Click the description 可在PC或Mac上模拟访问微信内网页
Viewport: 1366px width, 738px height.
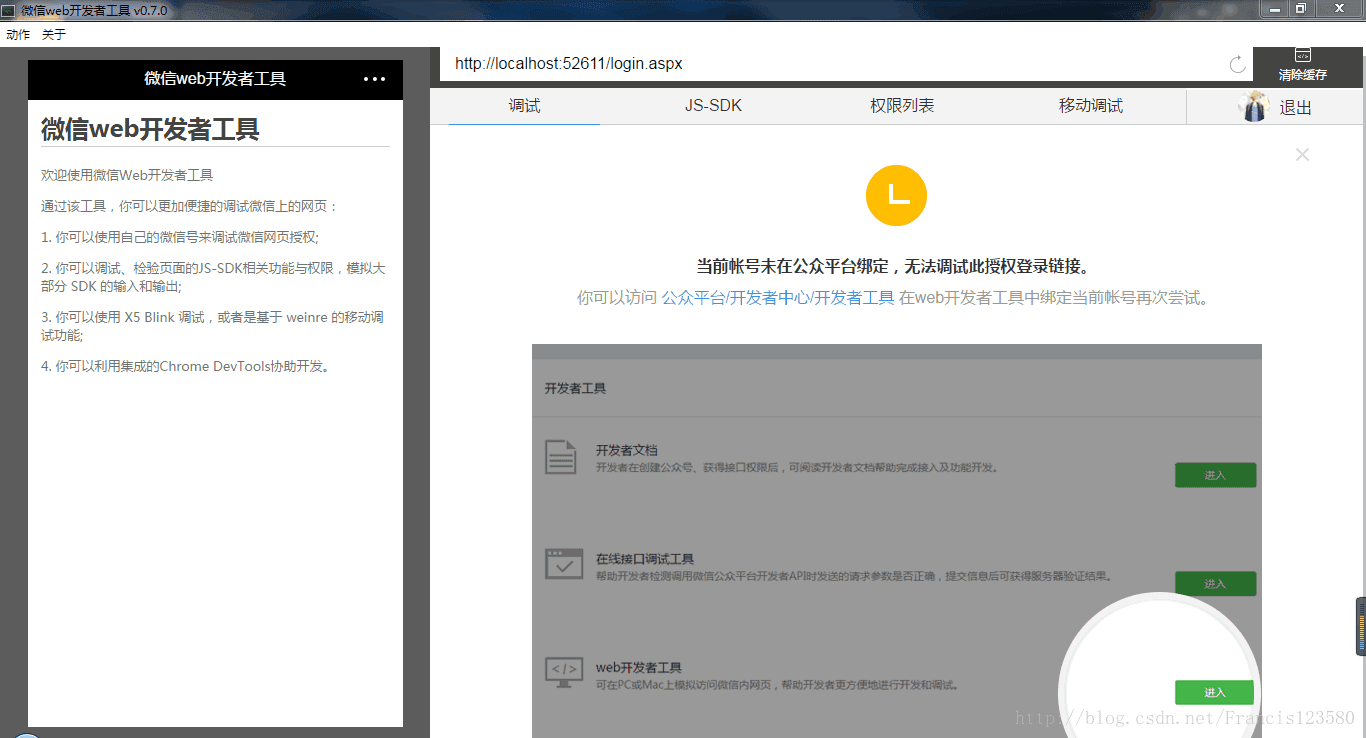(x=777, y=685)
